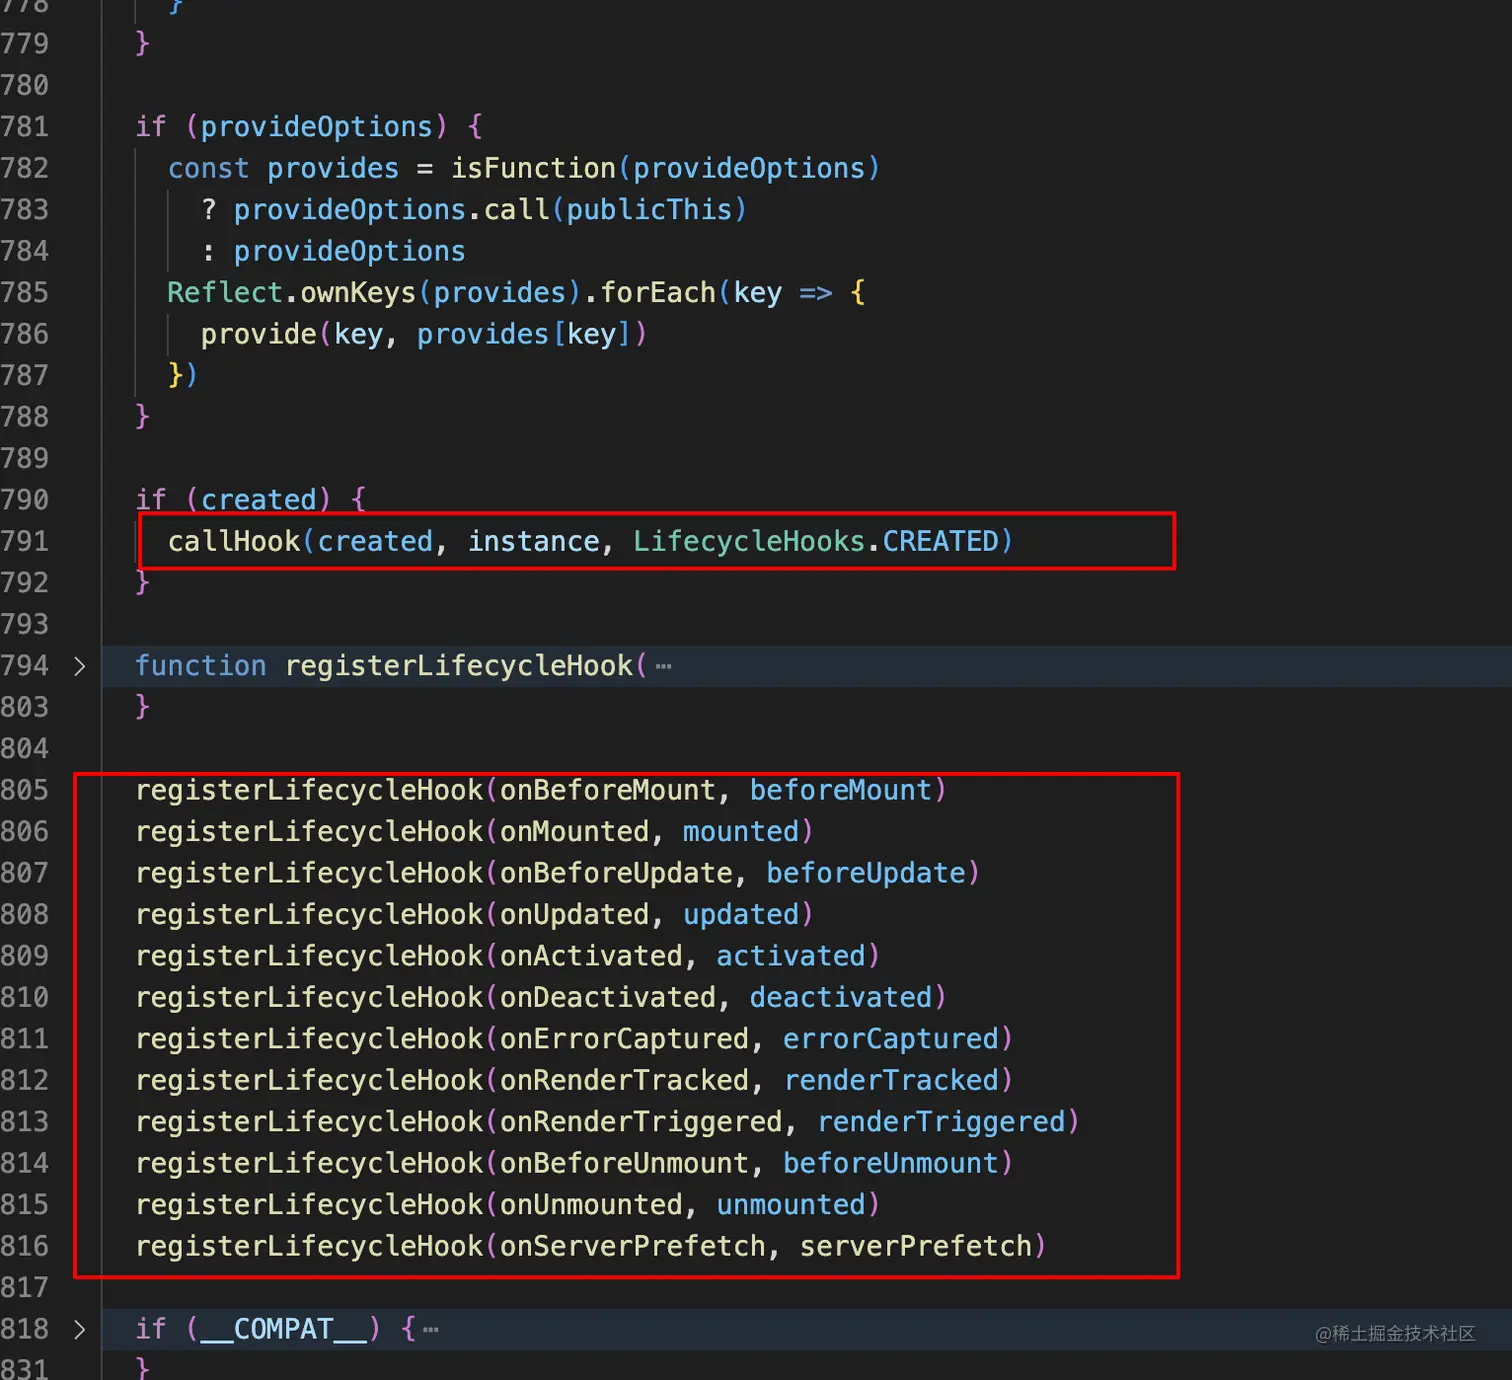The image size is (1512, 1380).
Task: Click line number 791 in gutter
Action: (x=25, y=541)
